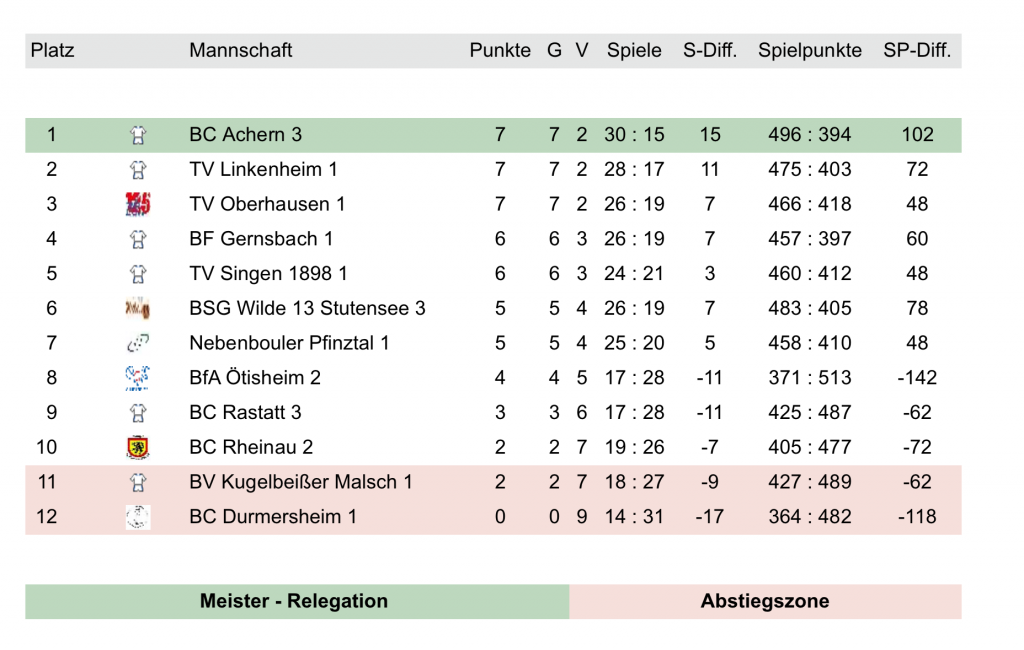Click the BfA Ötisheim 2 team logo
The image size is (1024, 650).
138,378
